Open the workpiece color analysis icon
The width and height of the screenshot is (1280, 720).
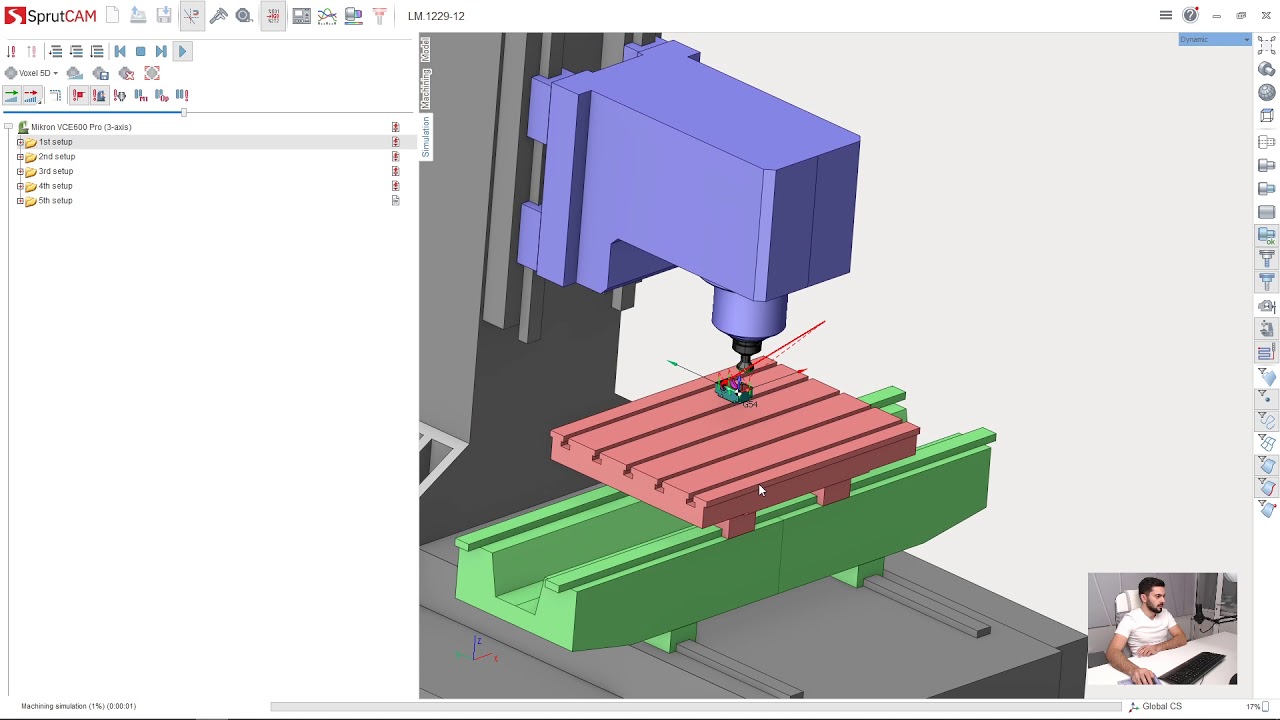coord(353,16)
